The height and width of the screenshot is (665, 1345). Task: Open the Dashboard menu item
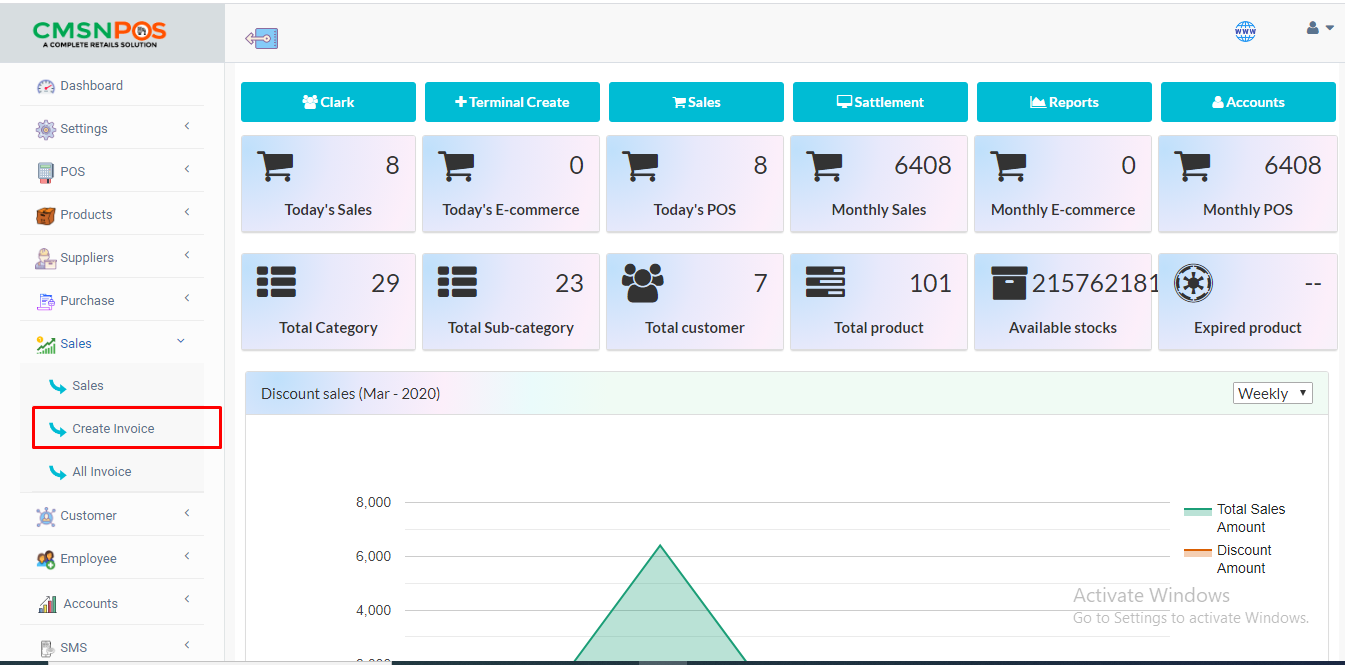[112, 86]
